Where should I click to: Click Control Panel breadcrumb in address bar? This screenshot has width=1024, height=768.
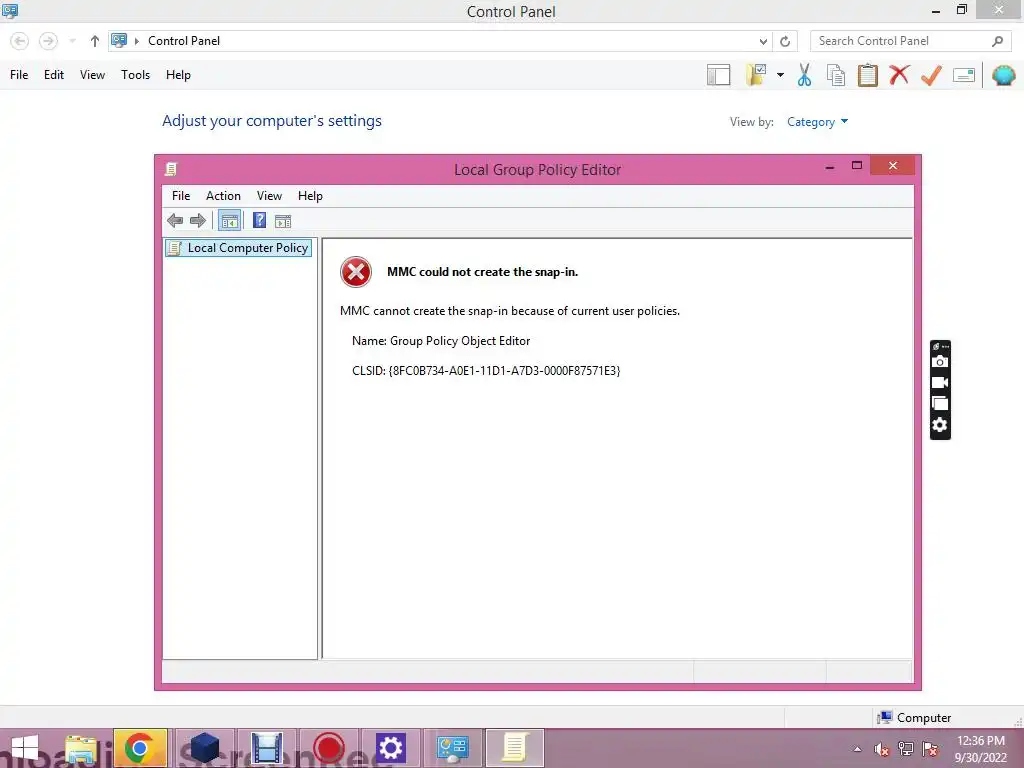184,41
